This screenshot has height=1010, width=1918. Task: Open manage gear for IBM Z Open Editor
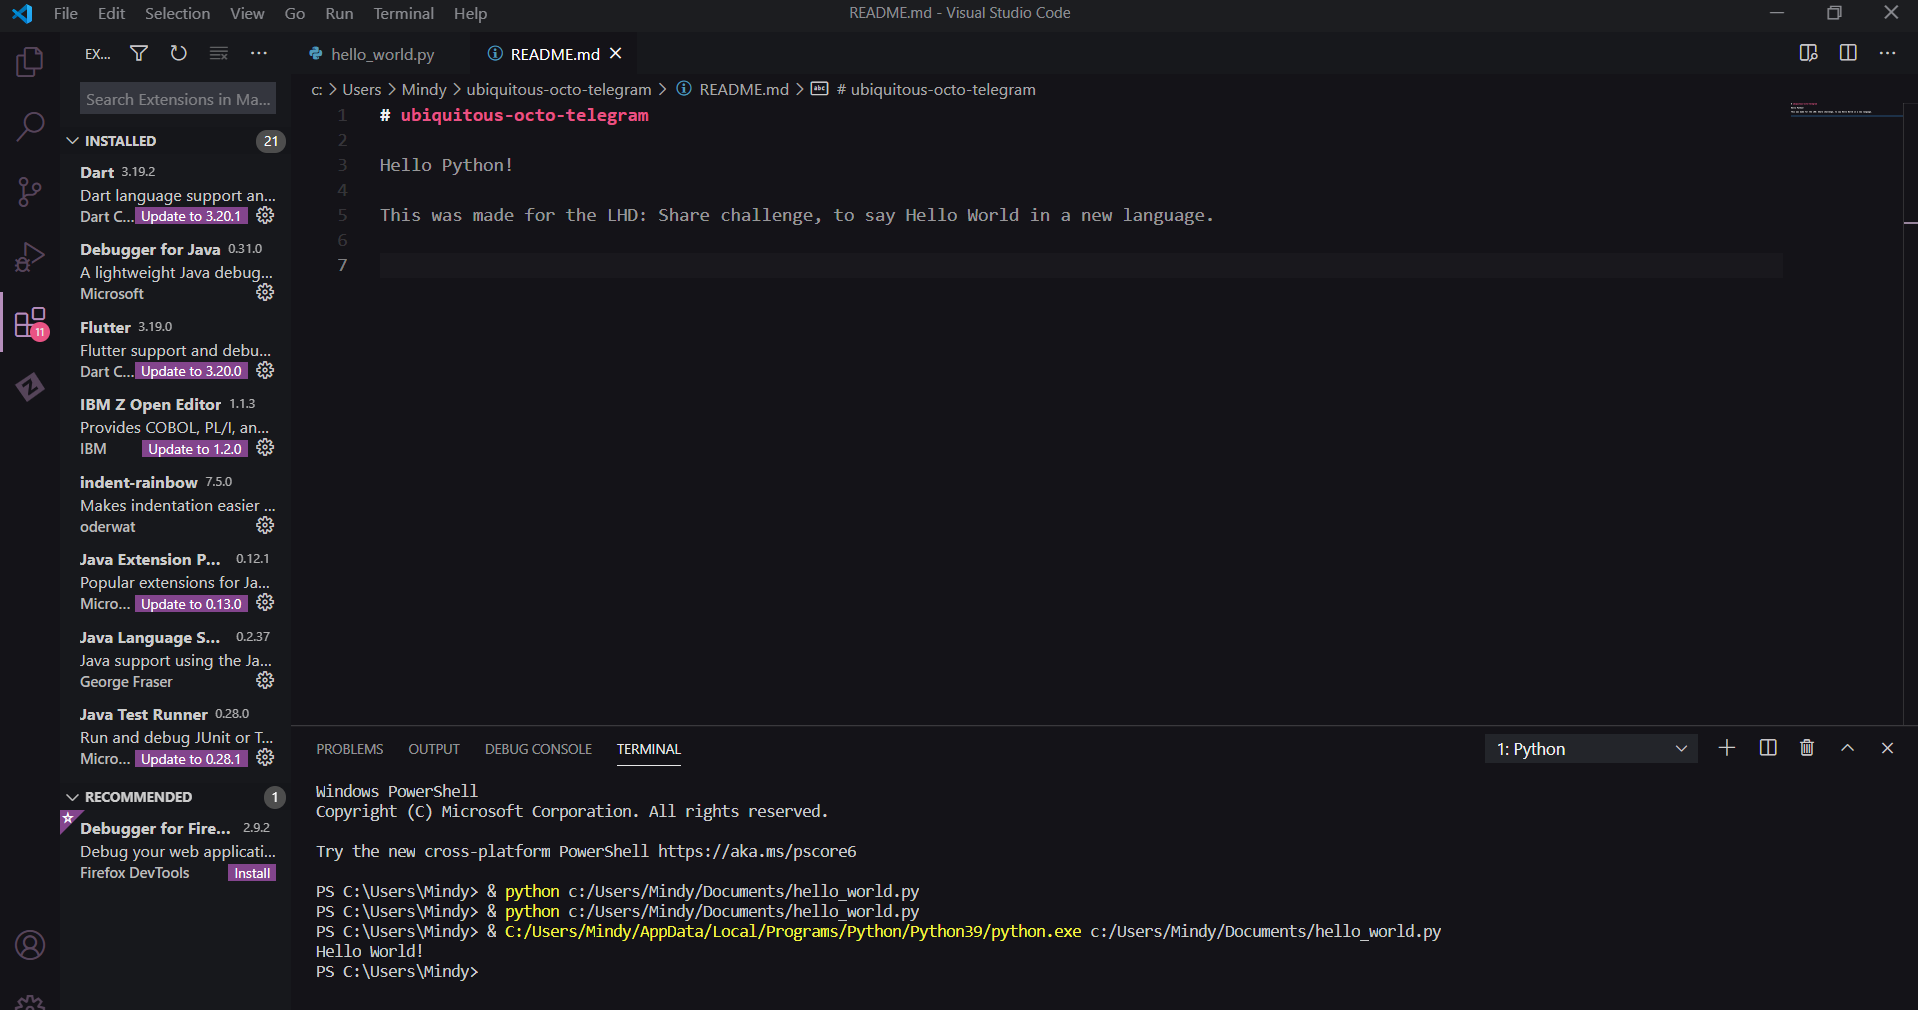[265, 448]
